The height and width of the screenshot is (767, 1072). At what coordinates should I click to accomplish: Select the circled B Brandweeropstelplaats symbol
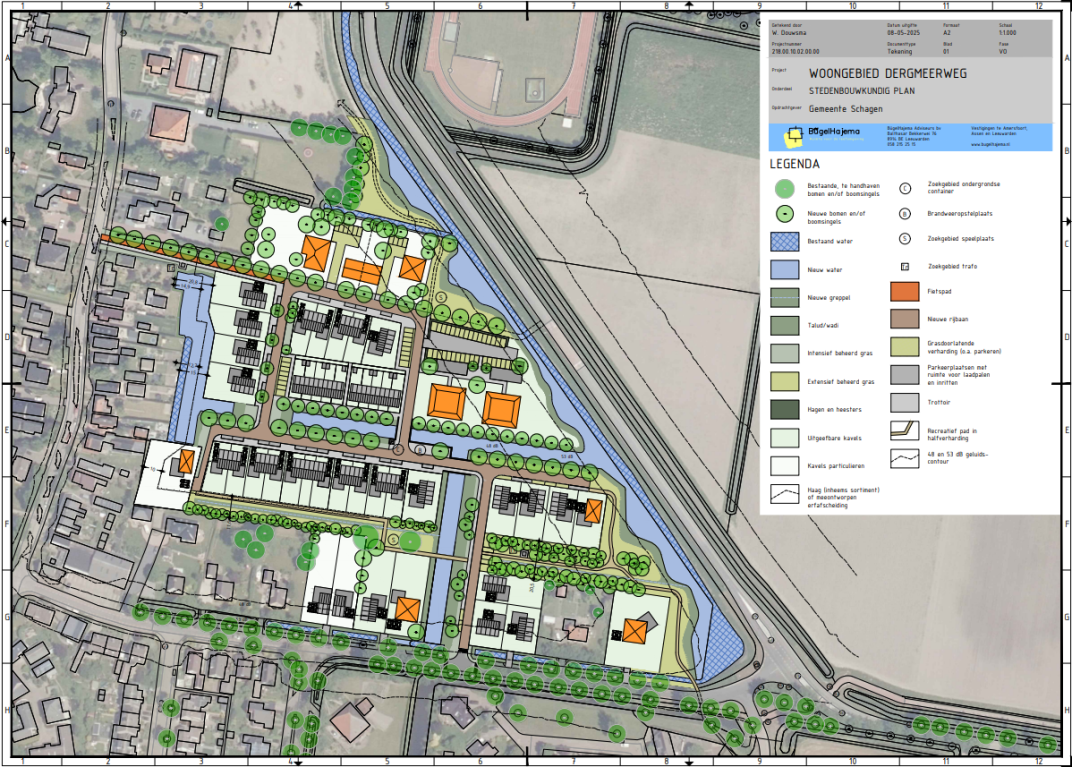coord(904,213)
